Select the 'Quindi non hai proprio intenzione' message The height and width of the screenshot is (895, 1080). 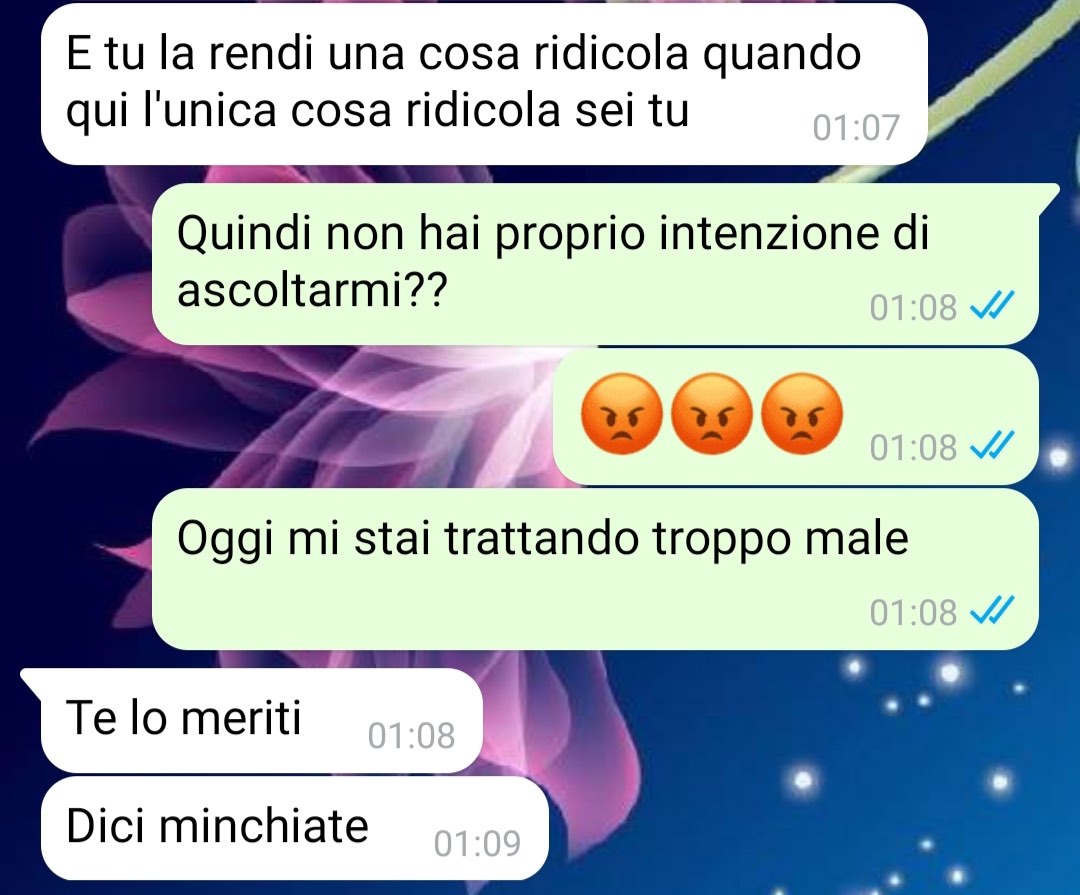(x=595, y=264)
